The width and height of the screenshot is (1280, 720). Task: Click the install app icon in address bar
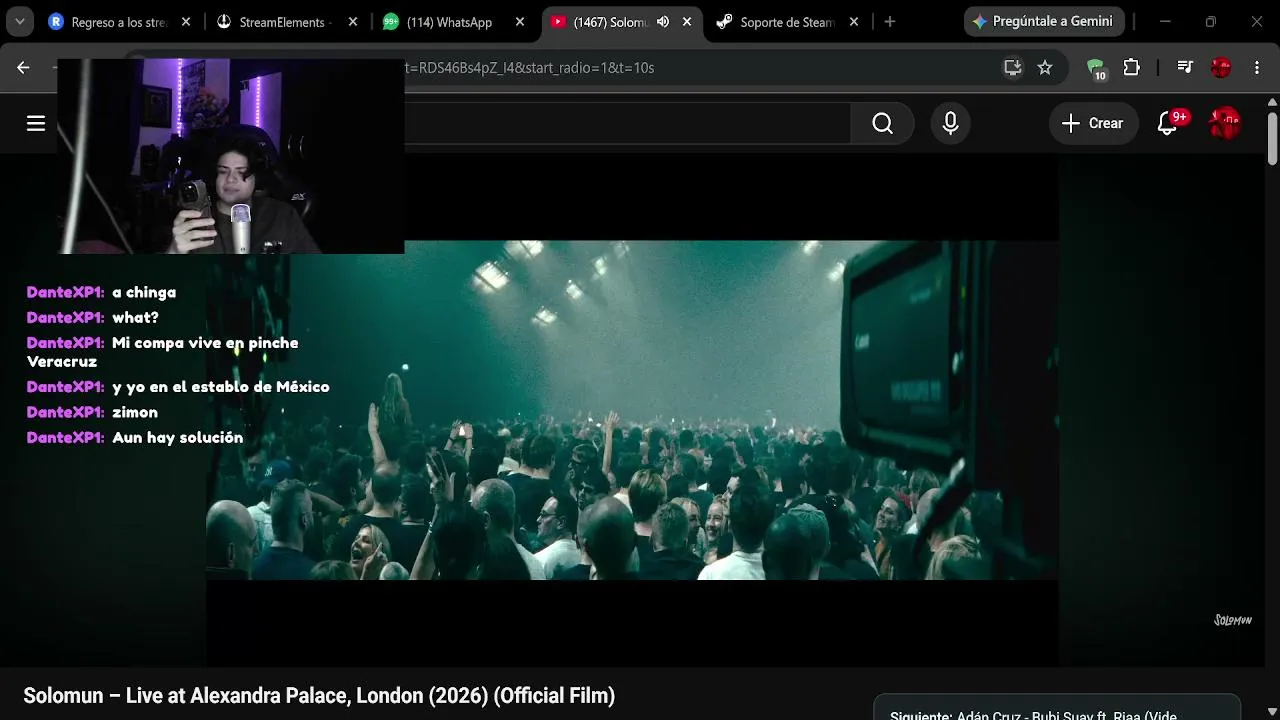(x=1013, y=67)
